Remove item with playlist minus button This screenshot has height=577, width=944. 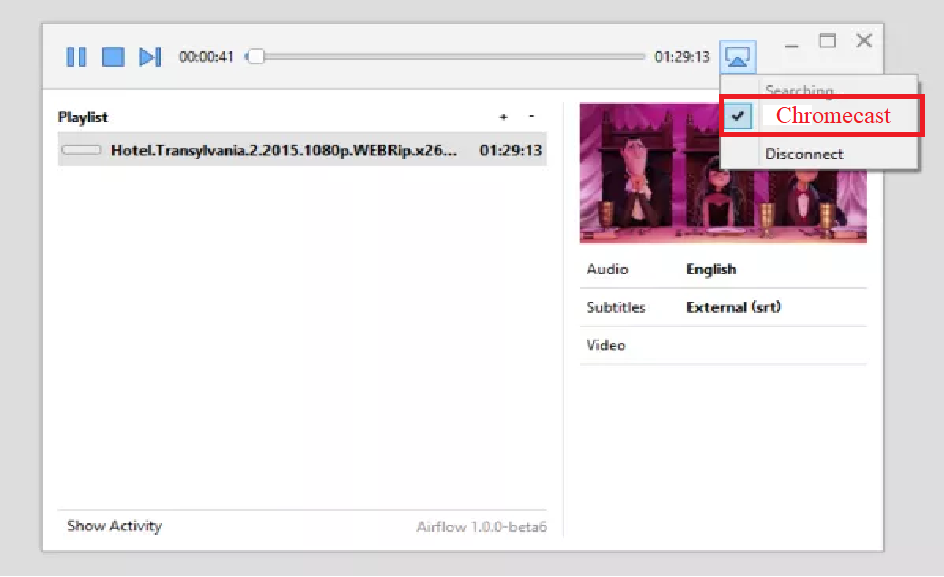[x=531, y=116]
